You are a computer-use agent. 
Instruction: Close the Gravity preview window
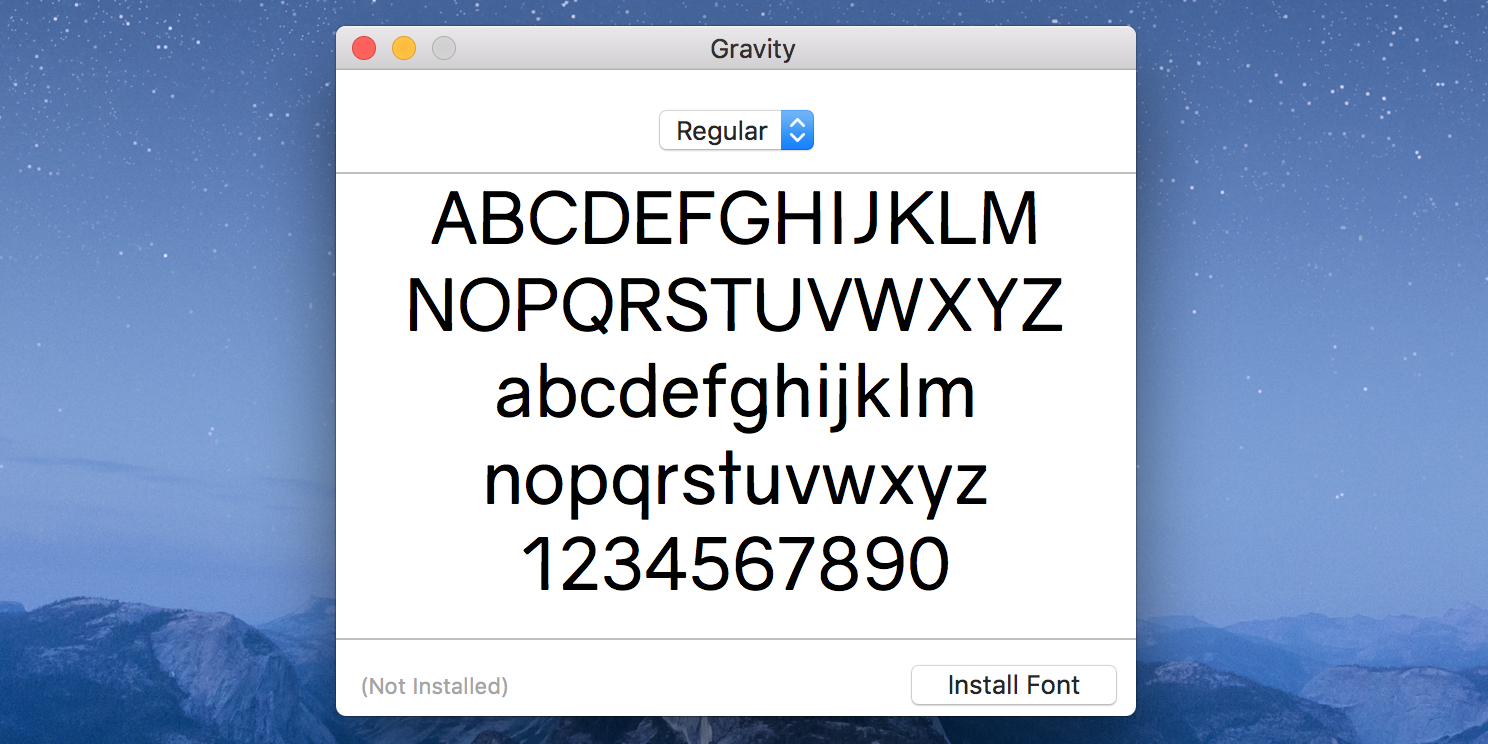[x=363, y=47]
